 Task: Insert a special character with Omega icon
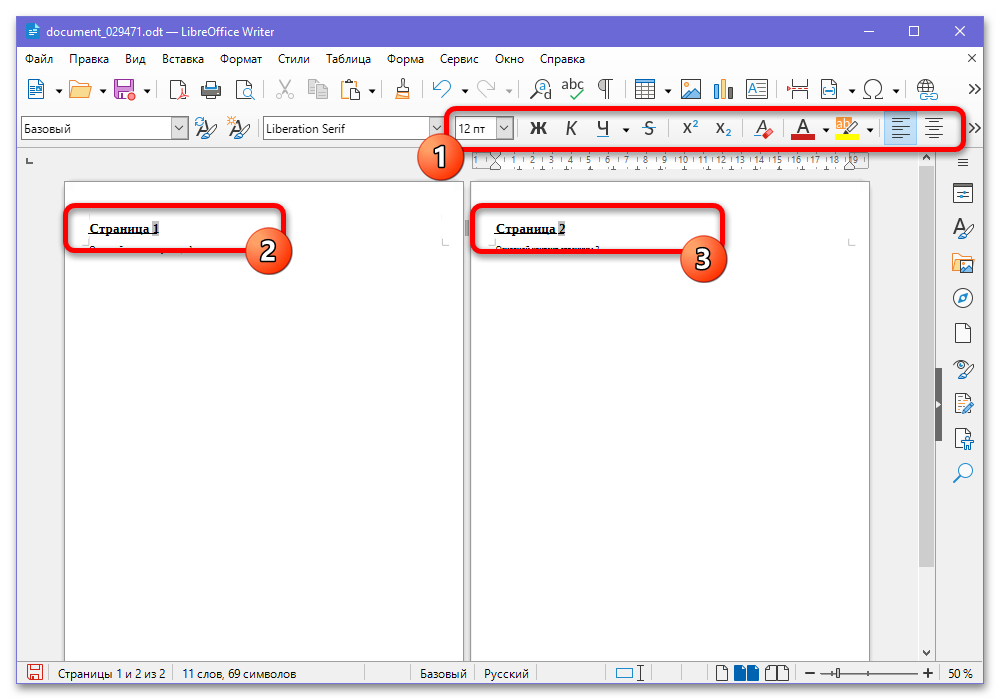[872, 90]
